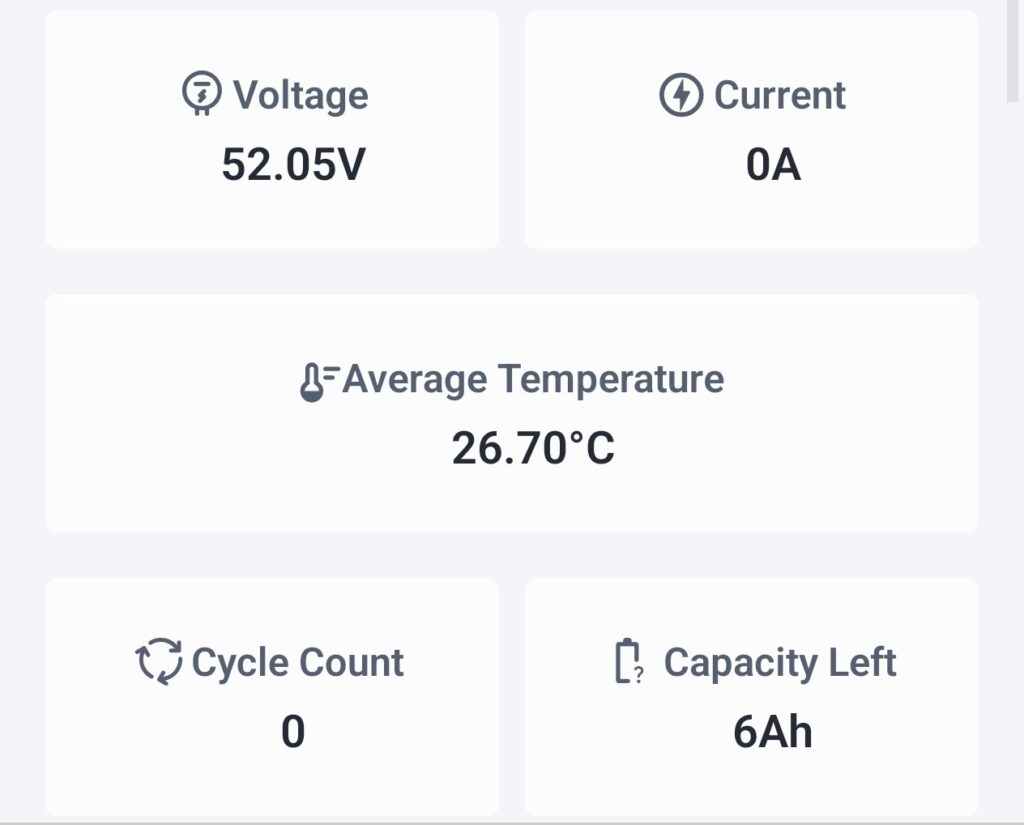Click the Cycle Count value 0
The height and width of the screenshot is (825, 1024).
click(292, 732)
